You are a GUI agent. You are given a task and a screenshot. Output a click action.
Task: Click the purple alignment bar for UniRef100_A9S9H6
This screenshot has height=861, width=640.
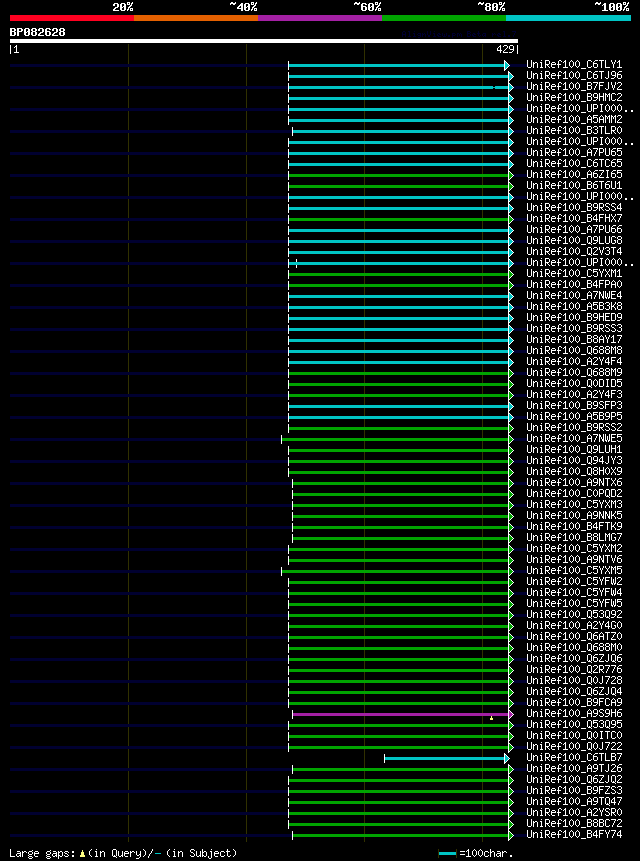click(x=401, y=714)
